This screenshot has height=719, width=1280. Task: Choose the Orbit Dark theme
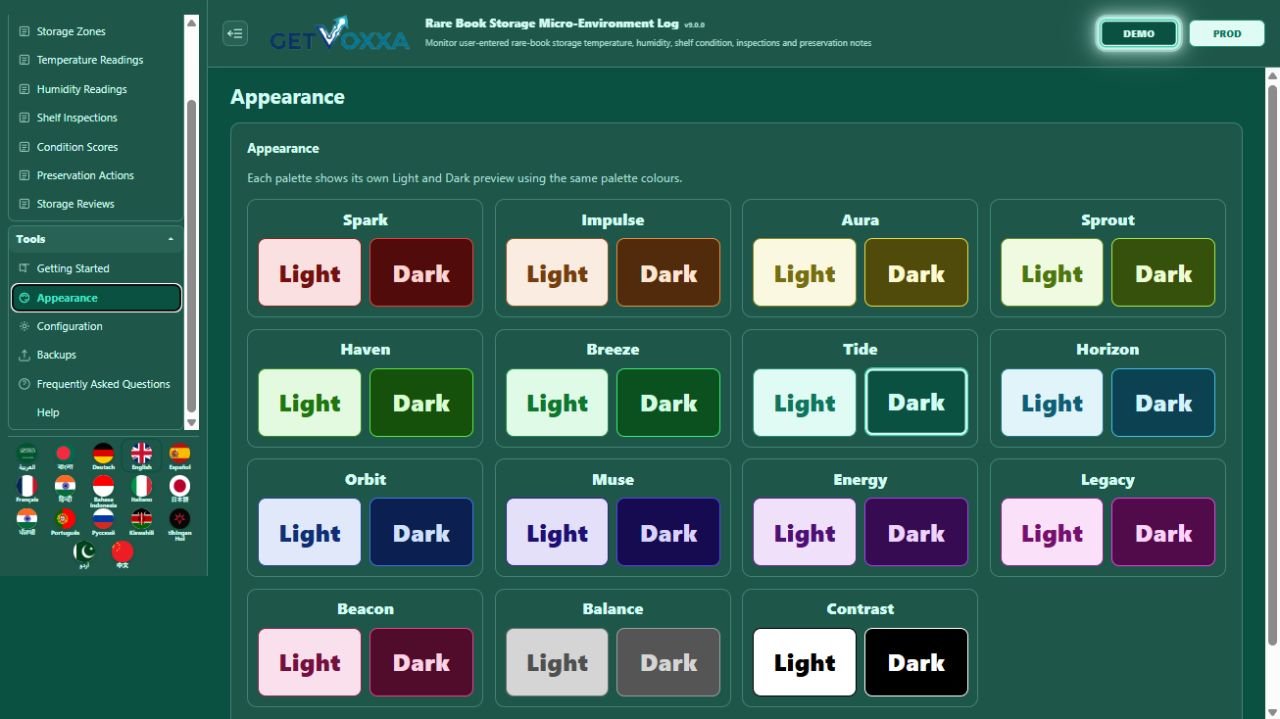tap(421, 533)
